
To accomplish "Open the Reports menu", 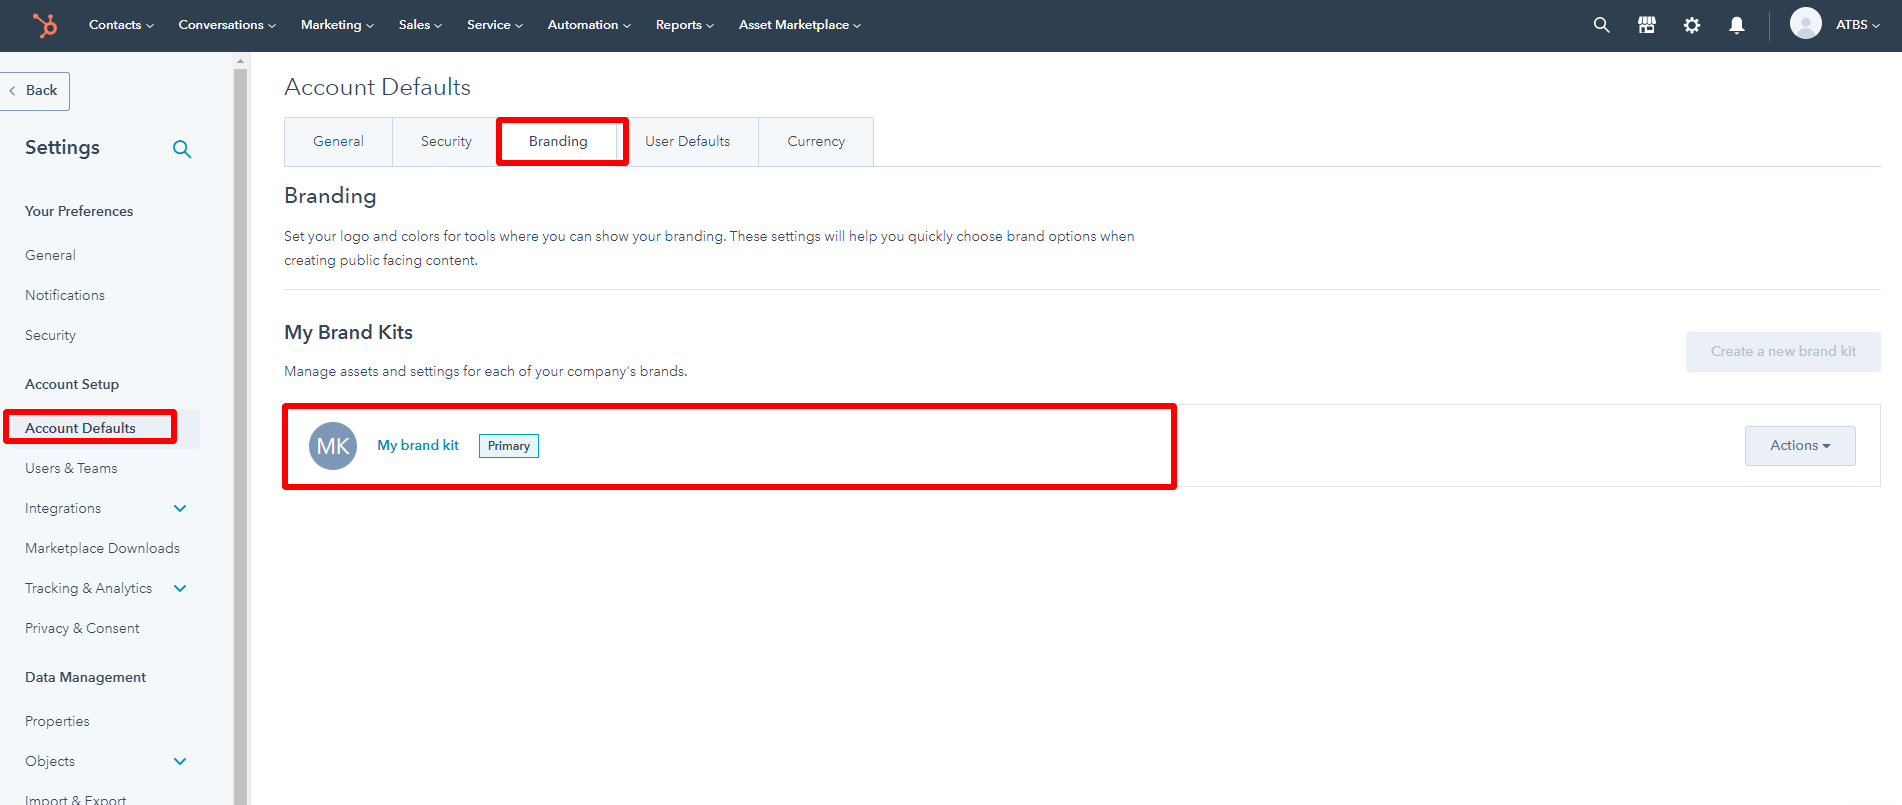I will (x=684, y=25).
